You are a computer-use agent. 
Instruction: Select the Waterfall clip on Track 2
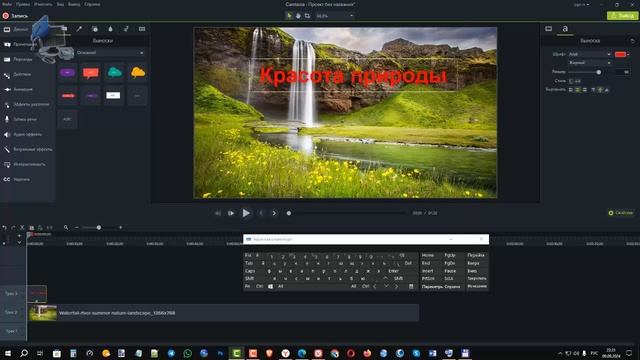point(223,313)
